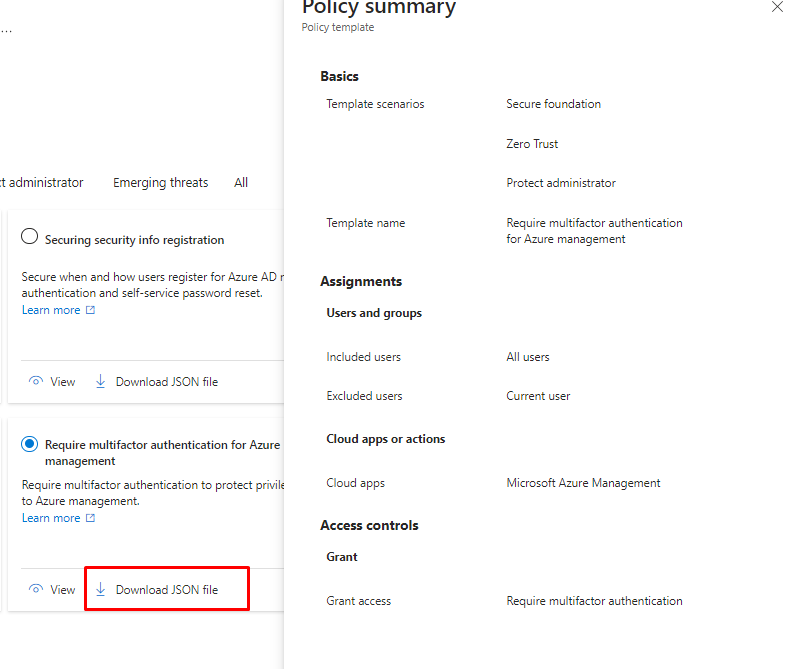789x669 pixels.
Task: Open Learn more link for Azure management policy
Action: tap(51, 518)
